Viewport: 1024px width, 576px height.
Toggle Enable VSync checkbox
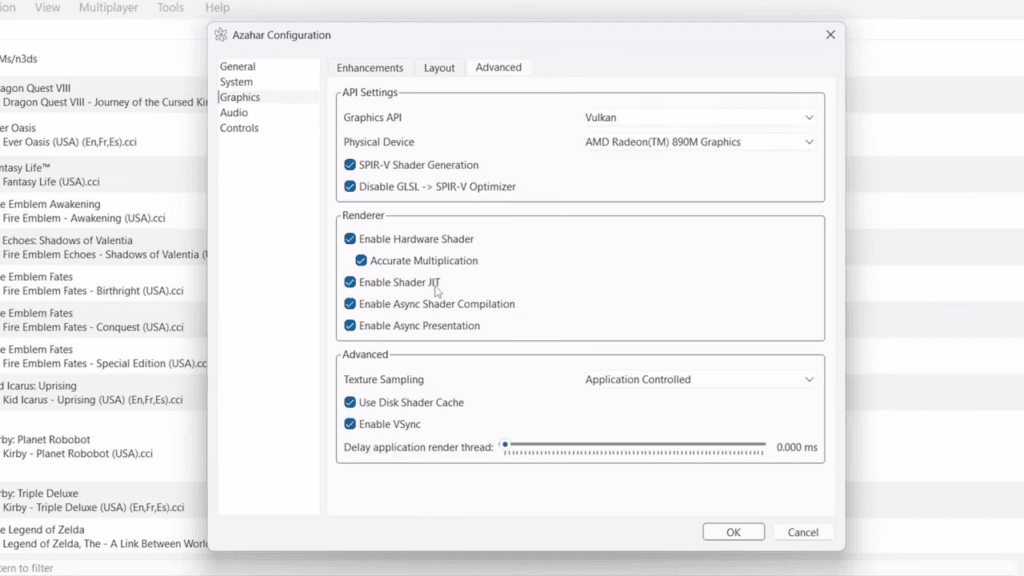click(x=350, y=424)
